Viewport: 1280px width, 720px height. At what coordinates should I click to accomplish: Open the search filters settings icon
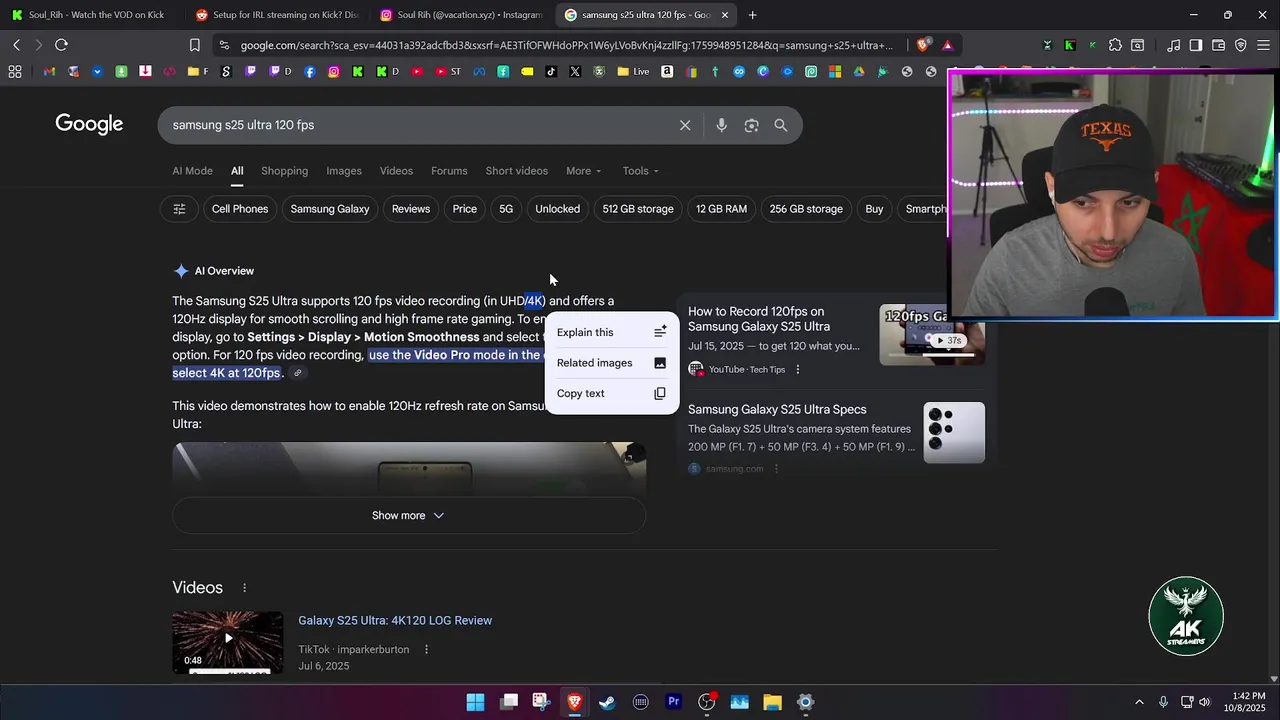[179, 209]
